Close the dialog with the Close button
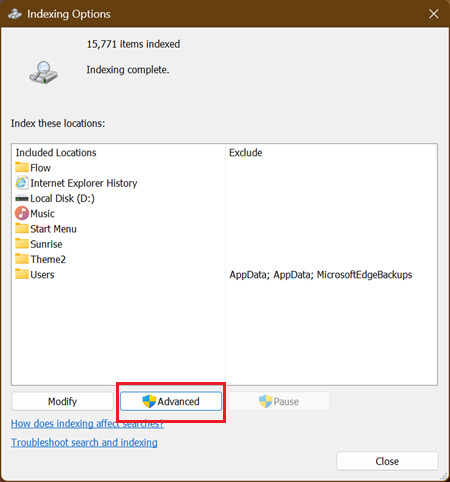450x482 pixels. point(387,461)
